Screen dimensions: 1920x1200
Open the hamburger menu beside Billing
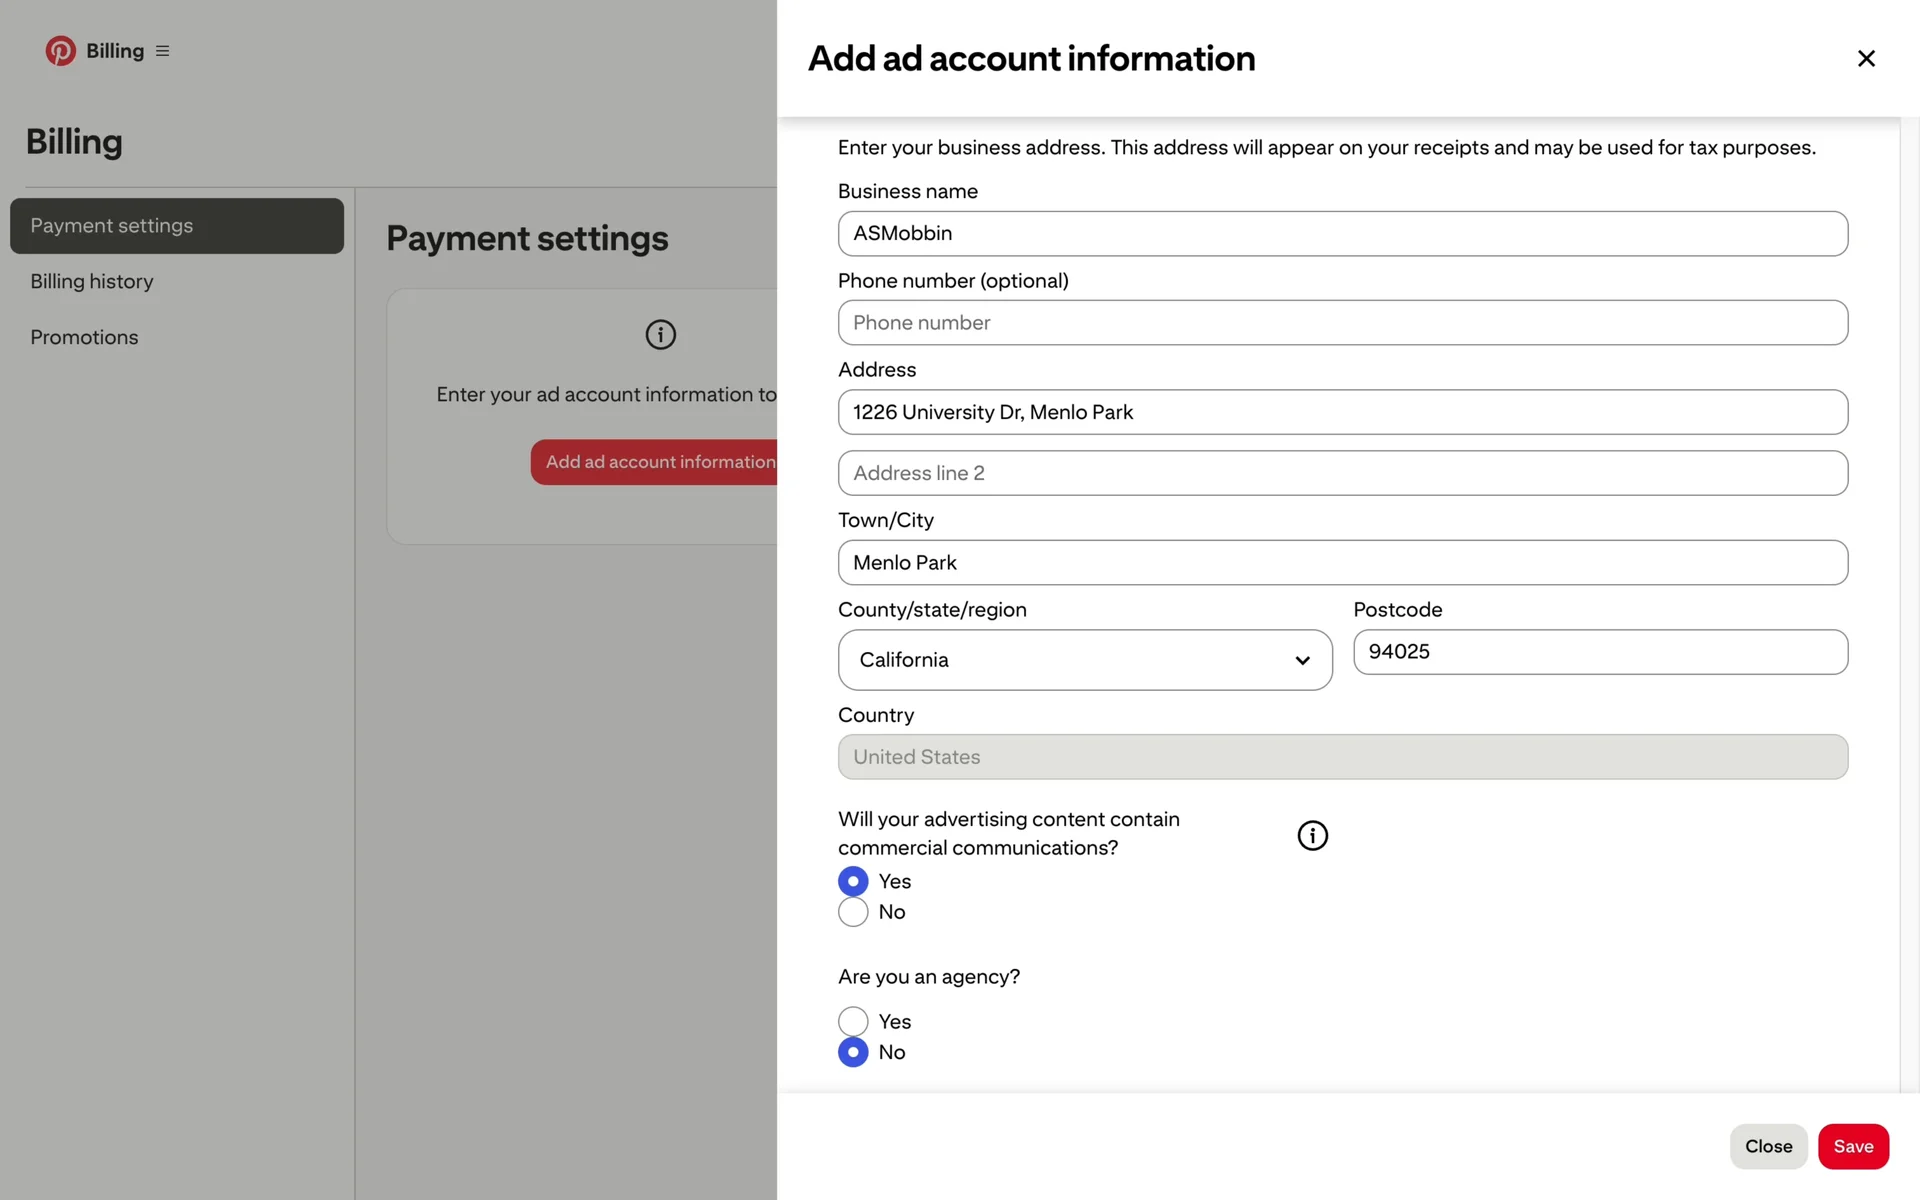(x=162, y=51)
